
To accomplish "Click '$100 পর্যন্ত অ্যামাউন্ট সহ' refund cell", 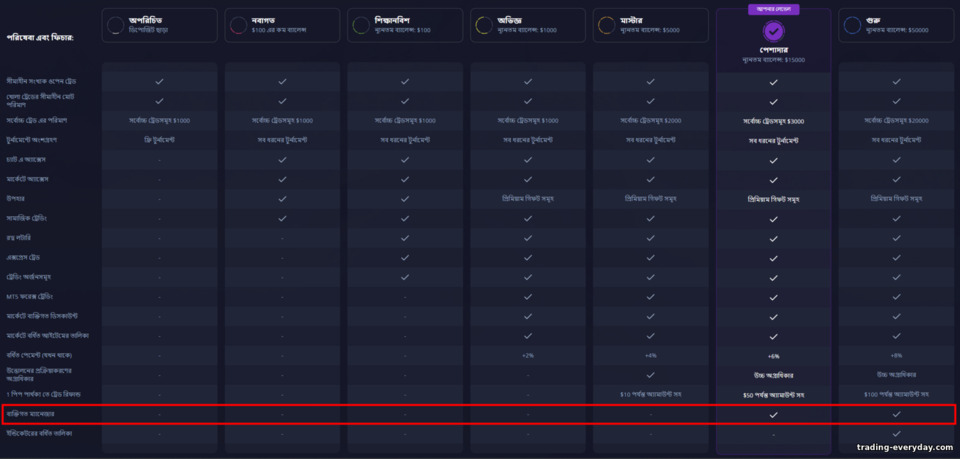I will (896, 395).
